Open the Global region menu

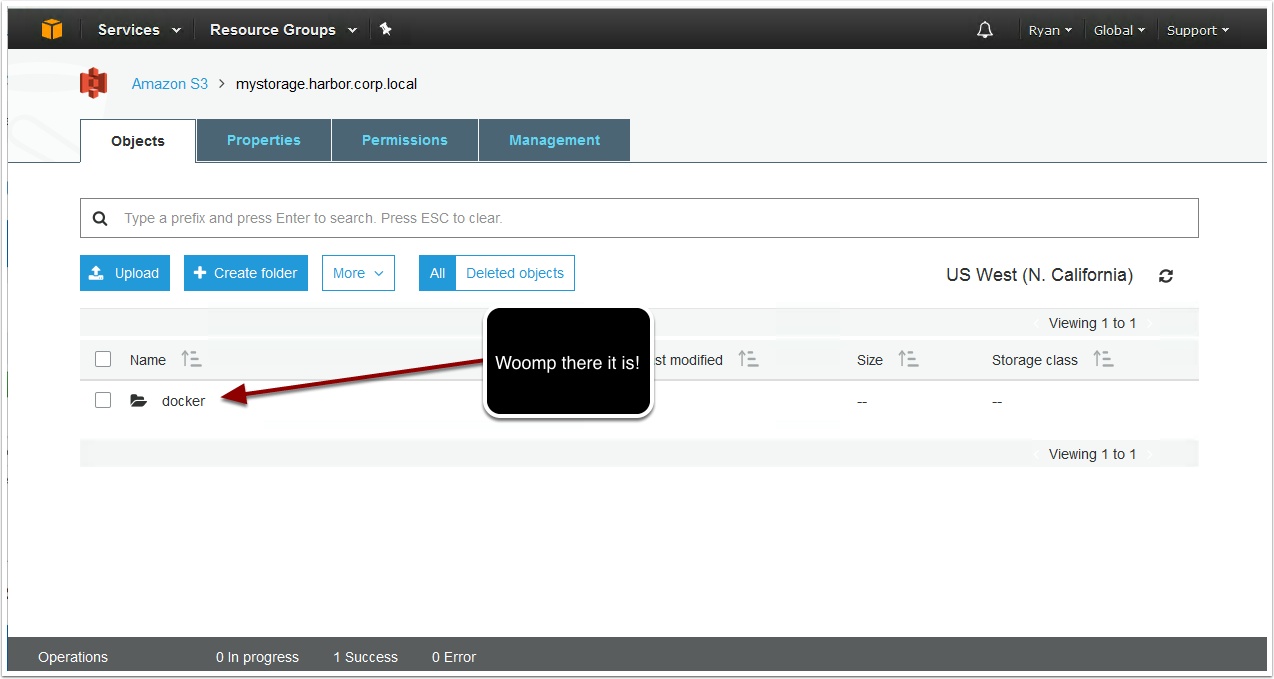(x=1120, y=30)
